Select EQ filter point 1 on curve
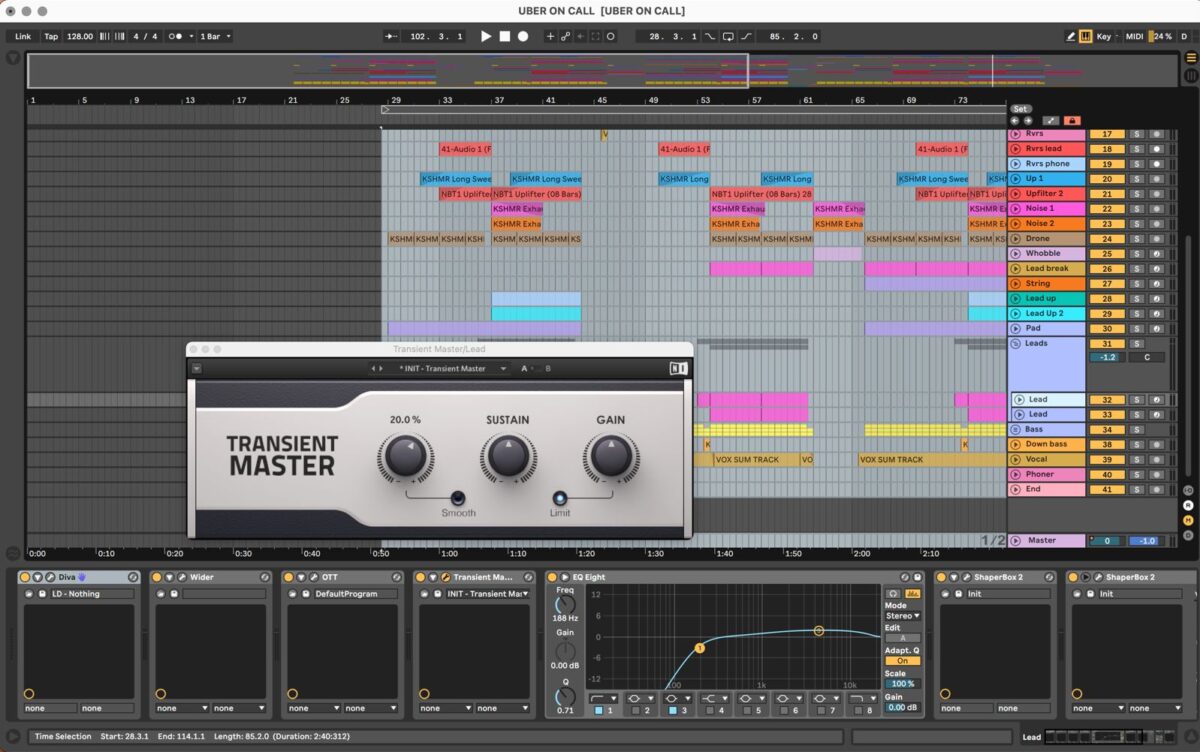 click(x=699, y=648)
